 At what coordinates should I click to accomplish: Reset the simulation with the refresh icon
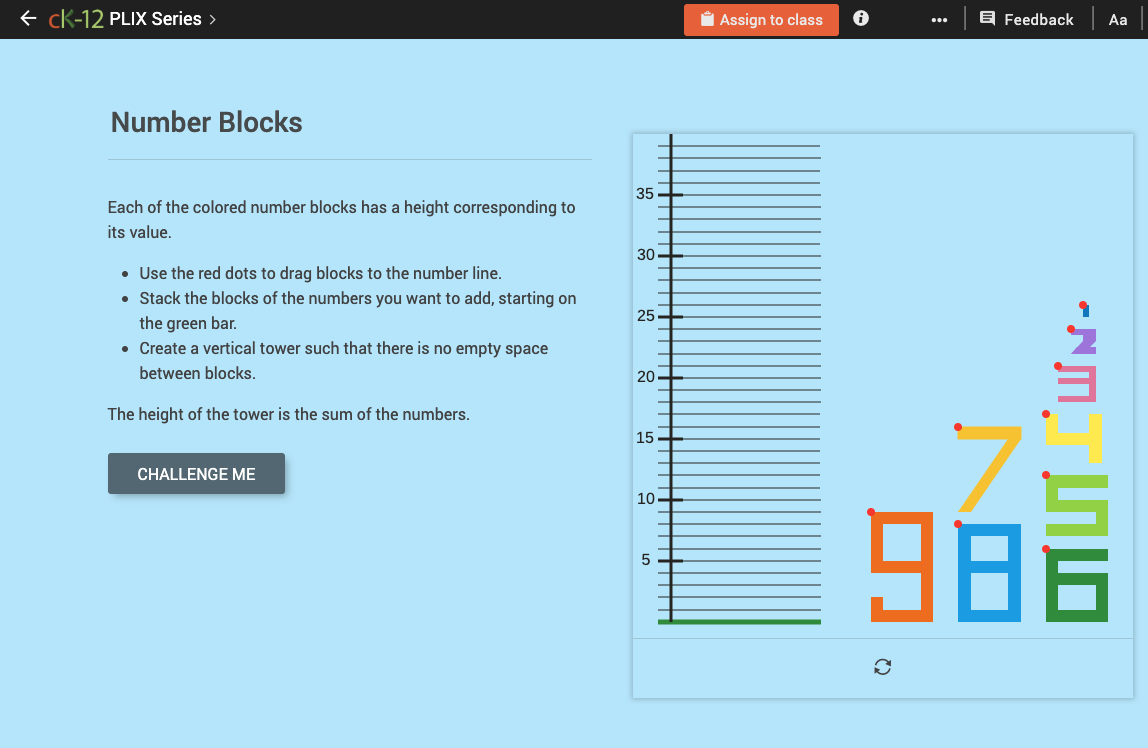point(882,666)
